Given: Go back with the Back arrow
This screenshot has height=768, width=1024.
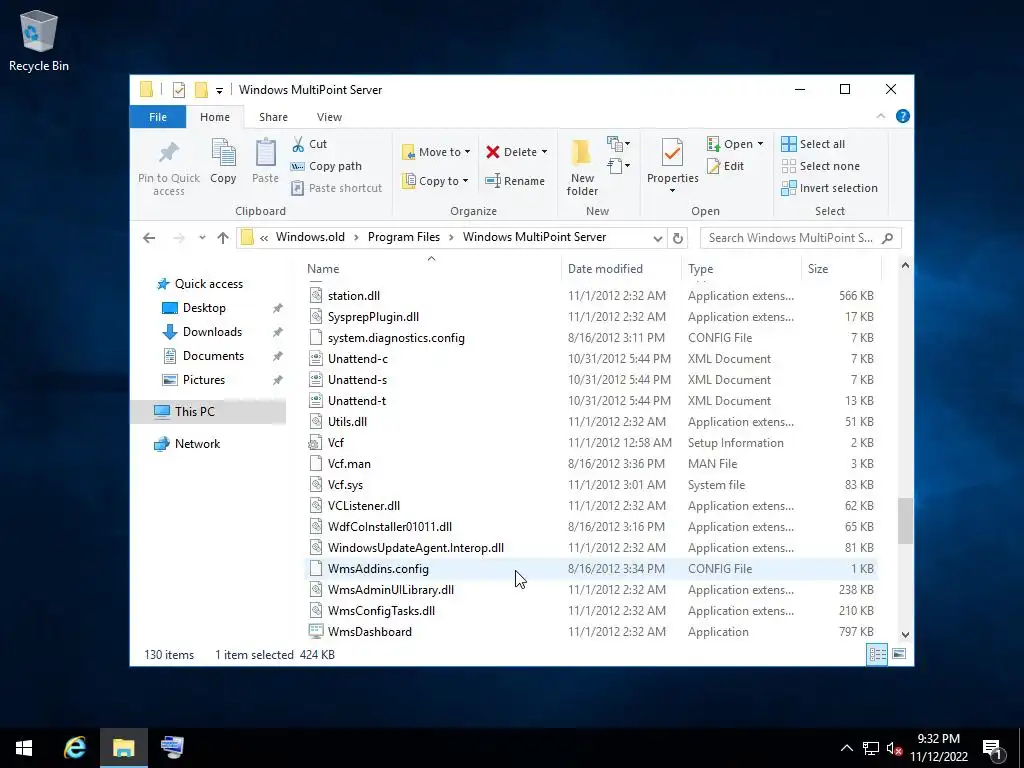Looking at the screenshot, I should (x=149, y=238).
